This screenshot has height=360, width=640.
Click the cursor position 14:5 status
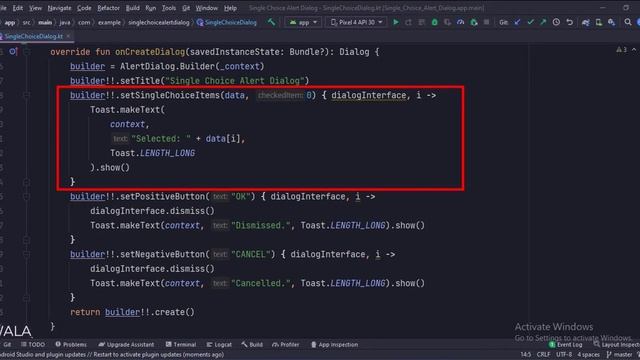coord(526,354)
